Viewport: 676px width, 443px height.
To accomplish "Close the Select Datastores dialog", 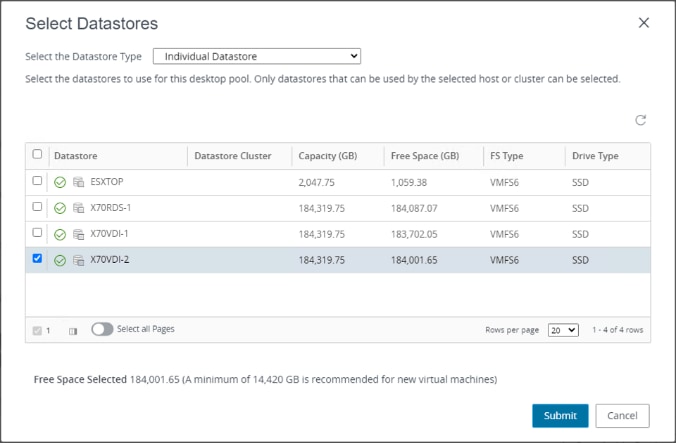I will tap(643, 23).
